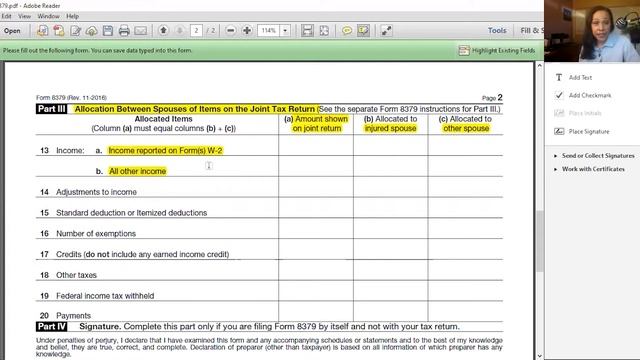This screenshot has width=640, height=360.
Task: Click the sign document pencil icon
Action: point(75,31)
